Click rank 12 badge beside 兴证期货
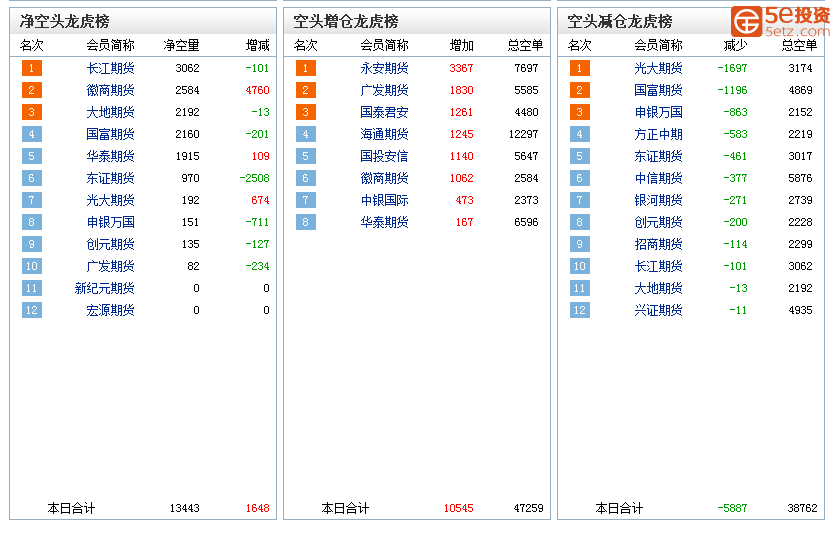This screenshot has width=838, height=533. 580,310
